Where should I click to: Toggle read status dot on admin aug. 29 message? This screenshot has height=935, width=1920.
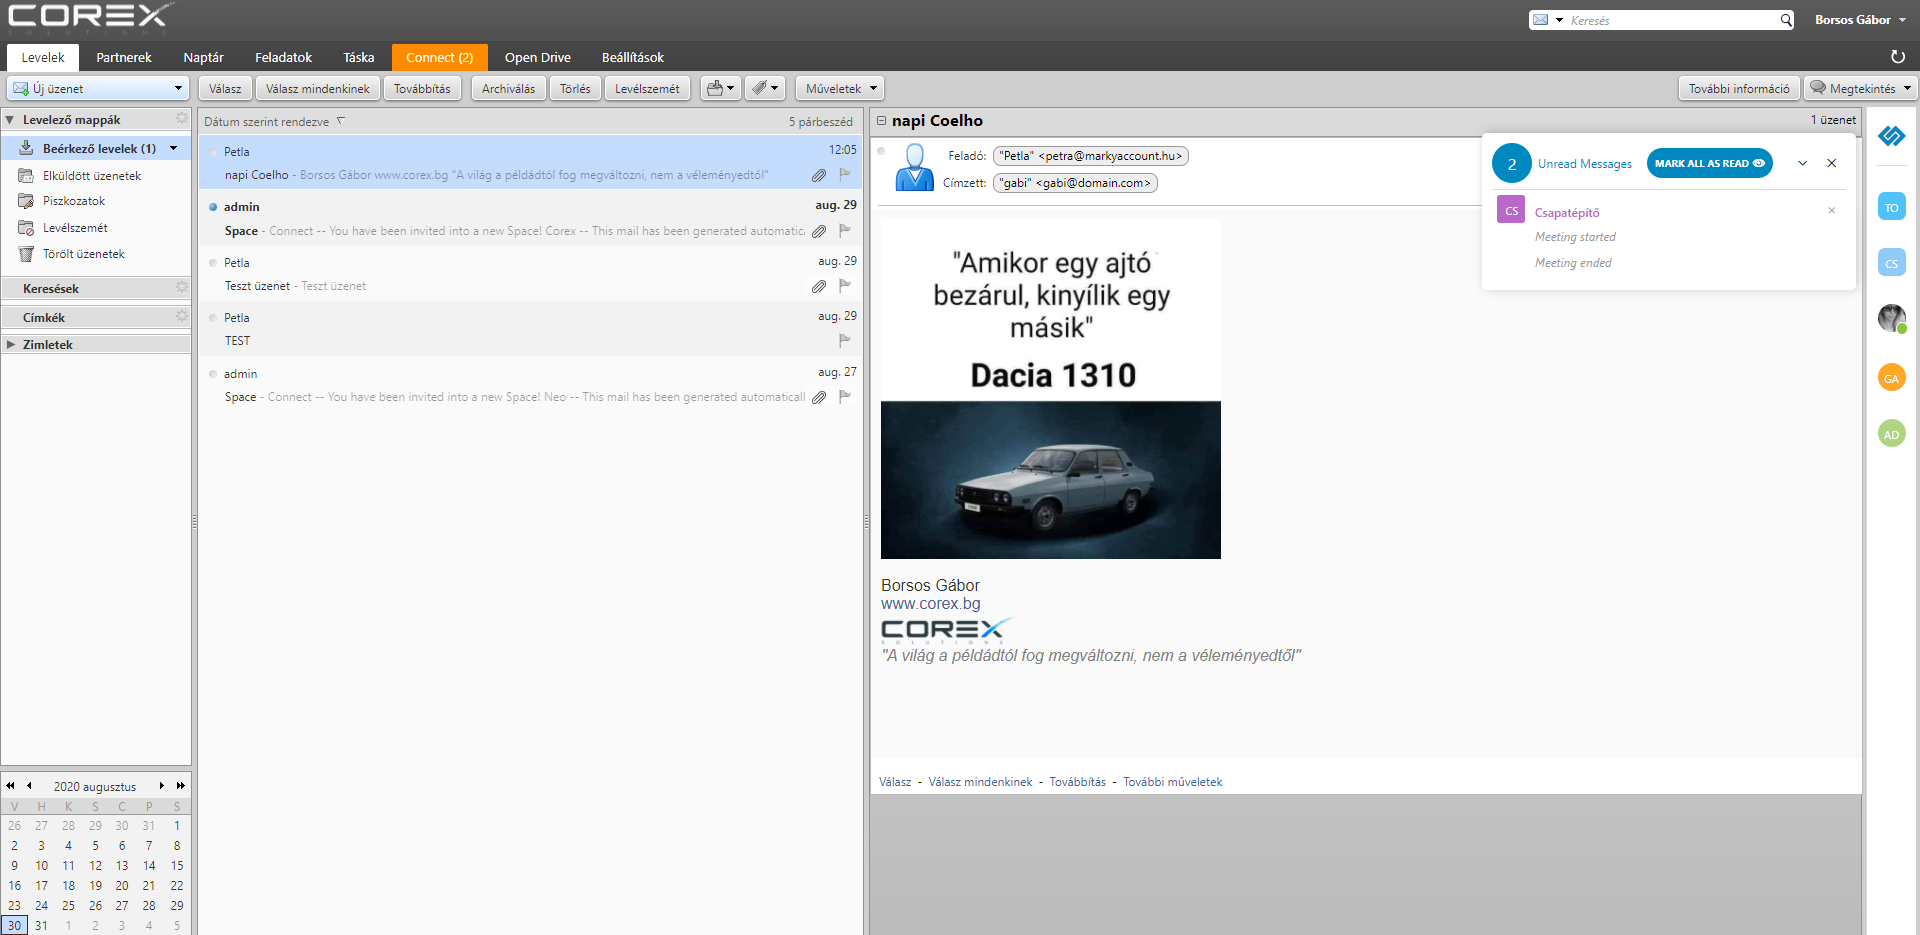click(213, 207)
